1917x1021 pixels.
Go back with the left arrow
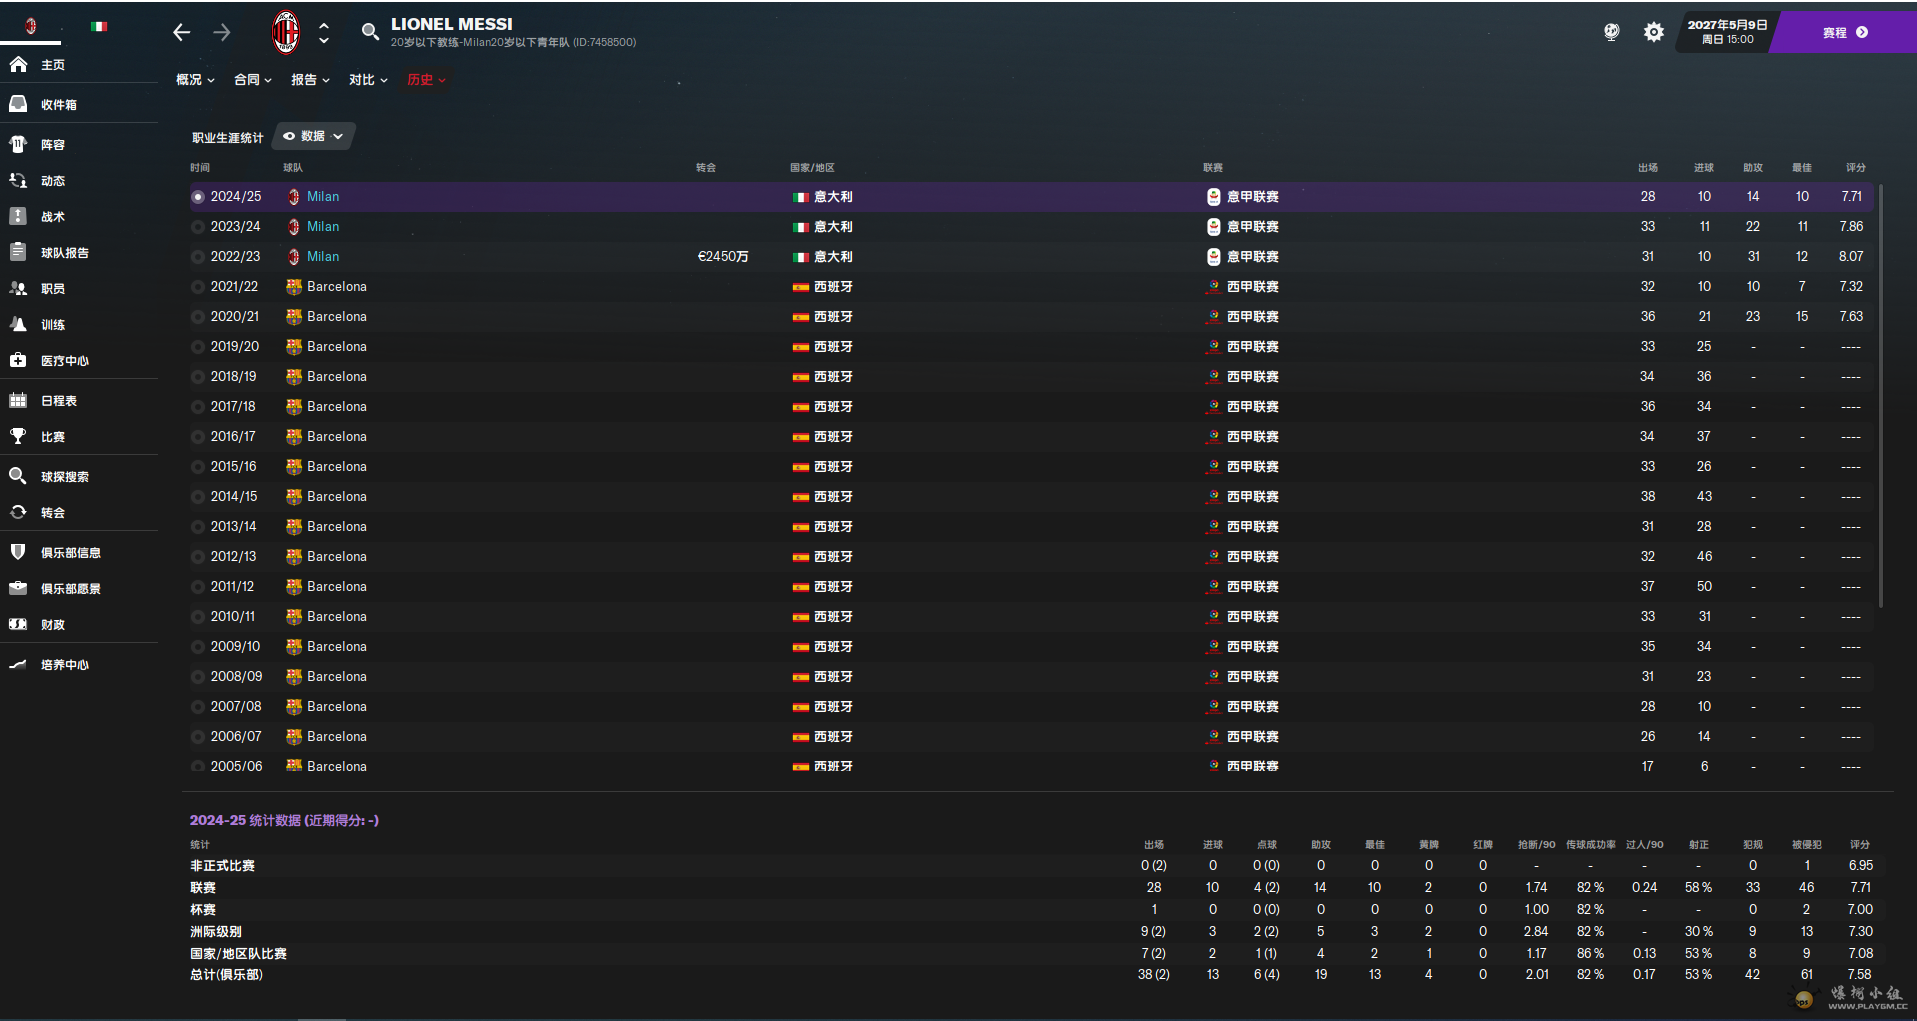181,33
